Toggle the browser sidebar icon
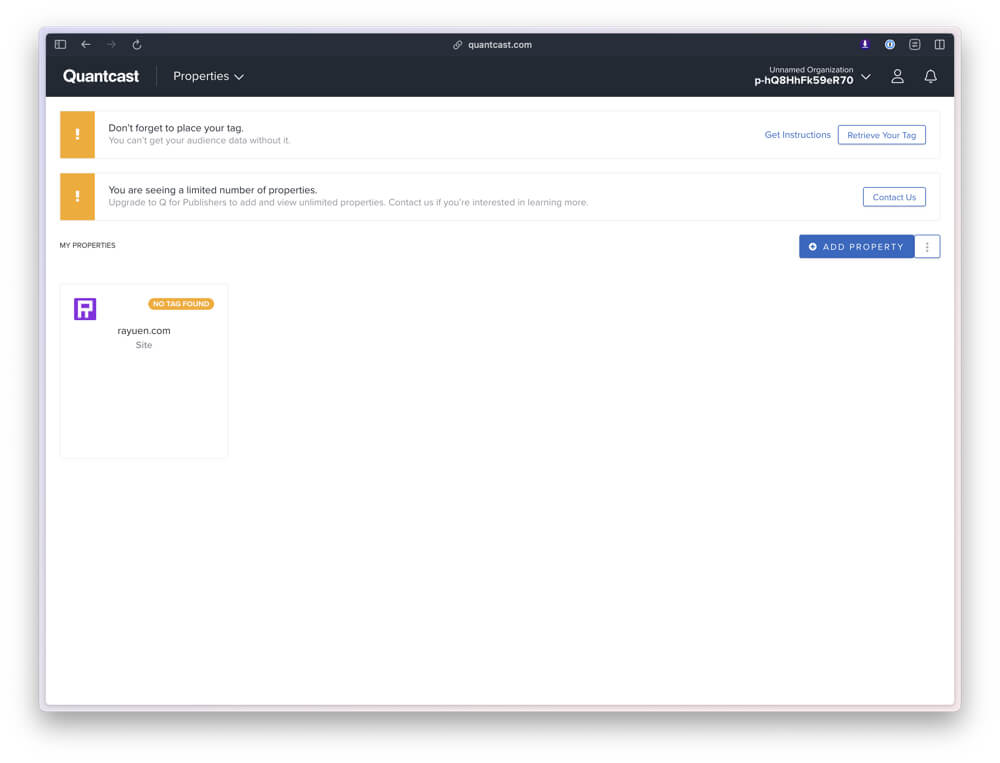This screenshot has width=1000, height=763. (61, 44)
